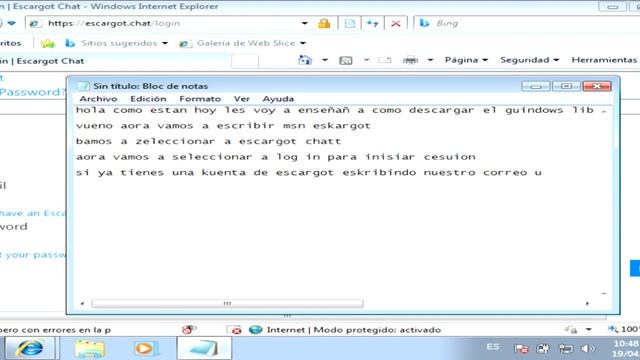Viewport: 640px width, 360px height.
Task: Open Ayuda menu in Bloc de notas
Action: (278, 99)
